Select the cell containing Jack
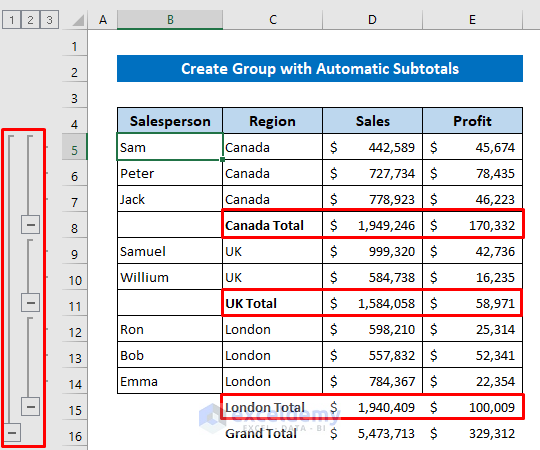The width and height of the screenshot is (540, 450). tap(170, 199)
